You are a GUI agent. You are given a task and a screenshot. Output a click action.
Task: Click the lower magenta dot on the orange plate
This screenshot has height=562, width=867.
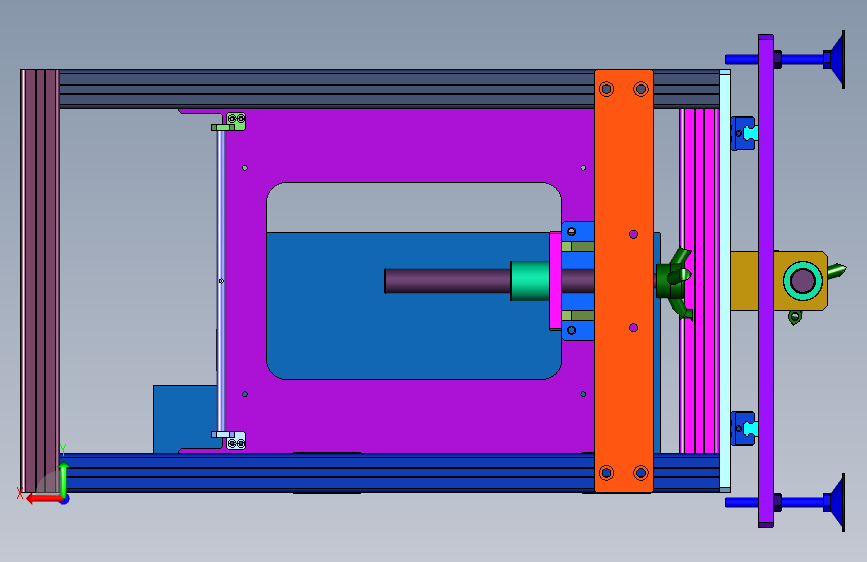click(x=634, y=328)
